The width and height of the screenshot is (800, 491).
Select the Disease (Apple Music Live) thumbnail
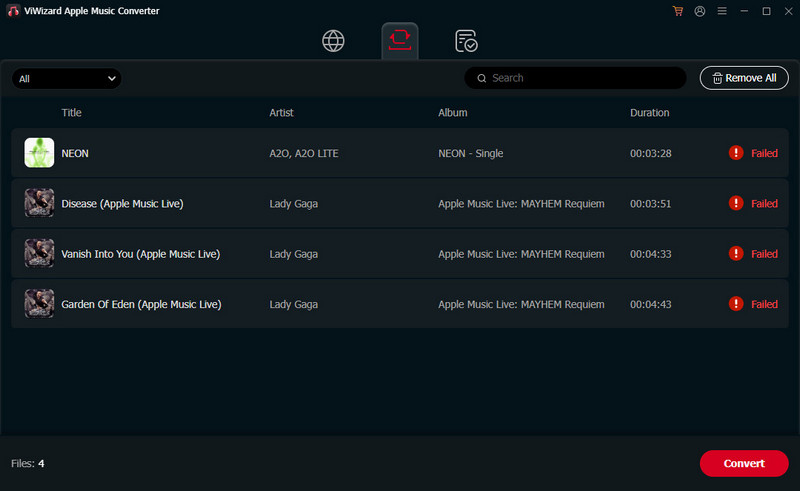coord(39,203)
